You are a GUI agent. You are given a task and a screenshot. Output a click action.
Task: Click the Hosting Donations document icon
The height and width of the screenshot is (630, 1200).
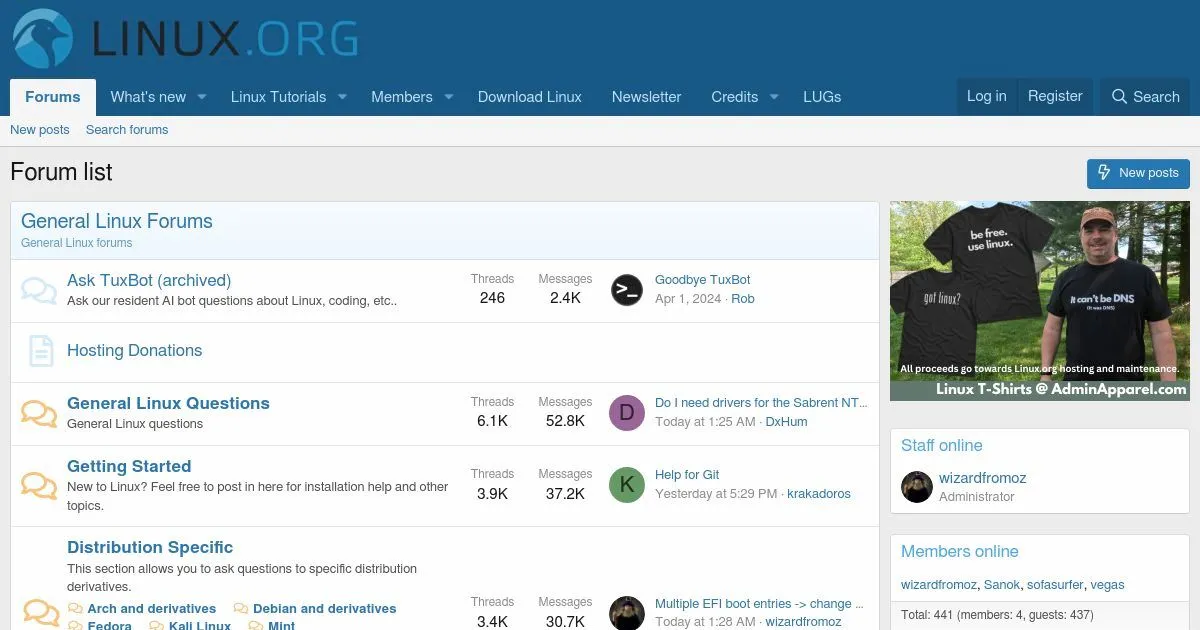(x=41, y=351)
